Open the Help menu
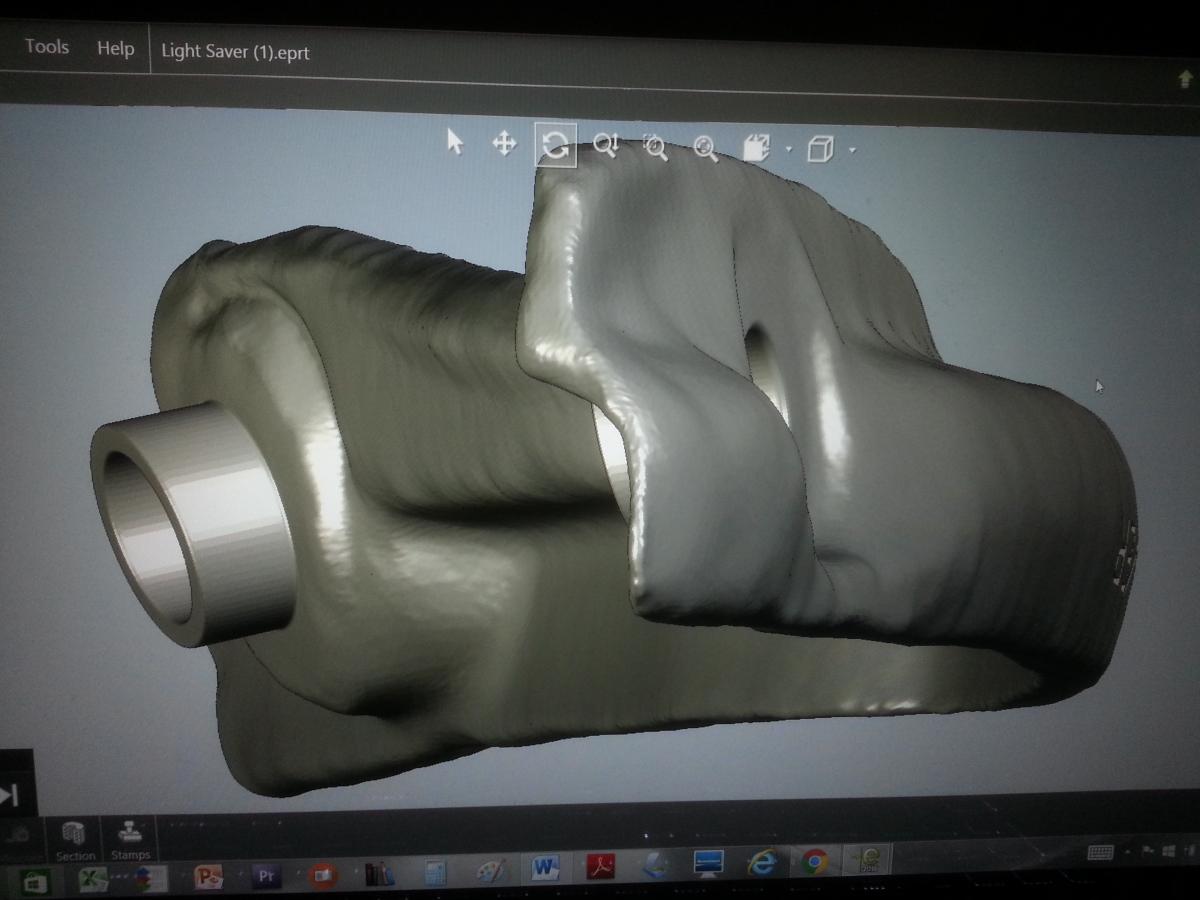 click(x=115, y=48)
